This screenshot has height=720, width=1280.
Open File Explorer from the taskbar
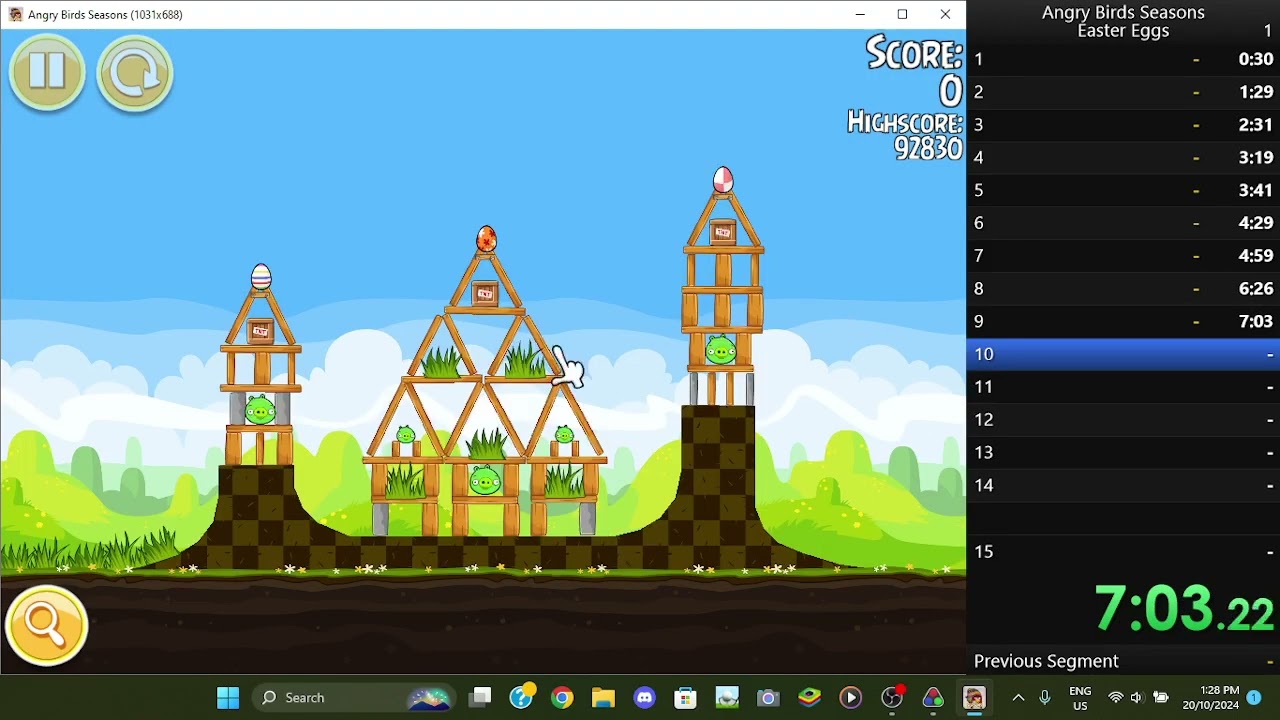click(603, 698)
